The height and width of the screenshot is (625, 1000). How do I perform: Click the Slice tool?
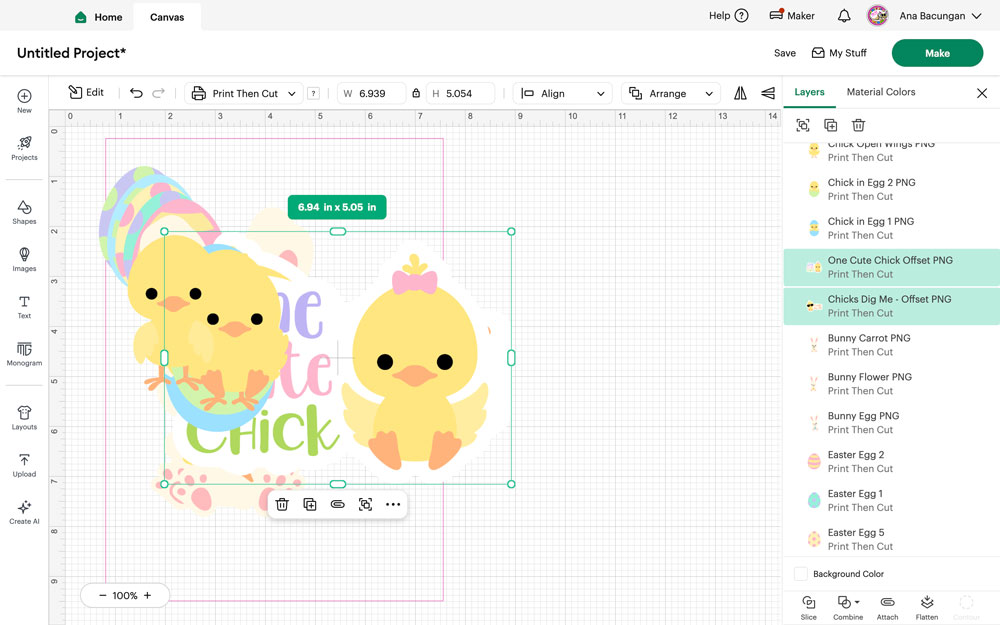(809, 608)
